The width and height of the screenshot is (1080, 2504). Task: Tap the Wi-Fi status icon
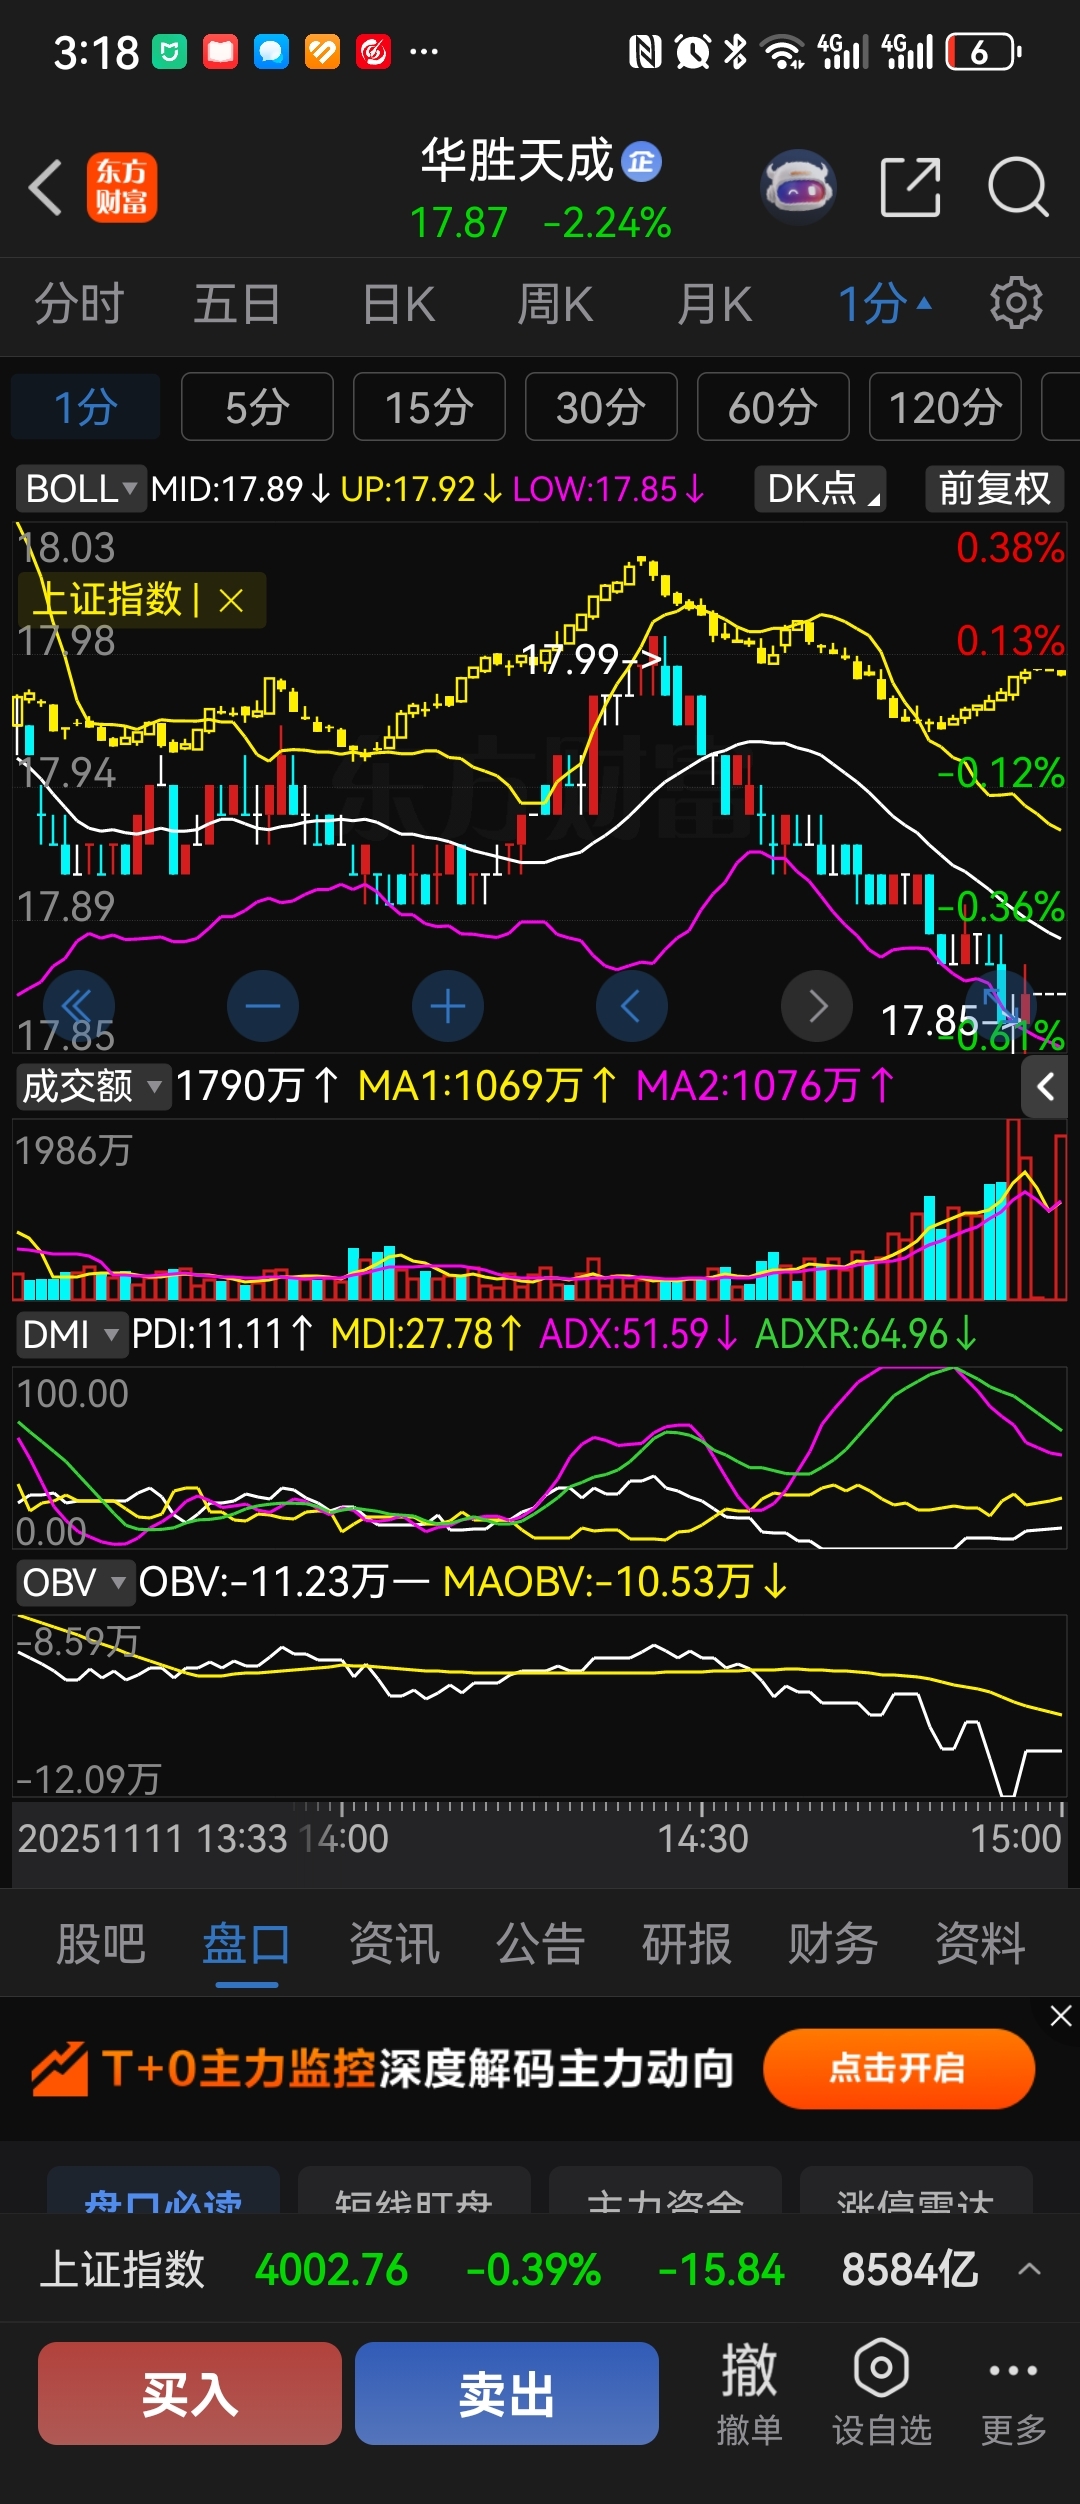(x=784, y=51)
